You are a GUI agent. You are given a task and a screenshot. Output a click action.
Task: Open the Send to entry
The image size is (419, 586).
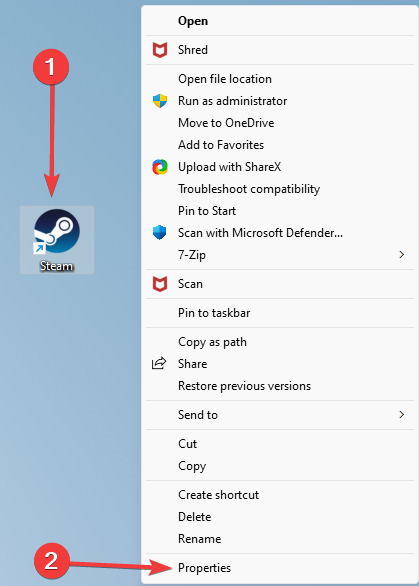280,415
